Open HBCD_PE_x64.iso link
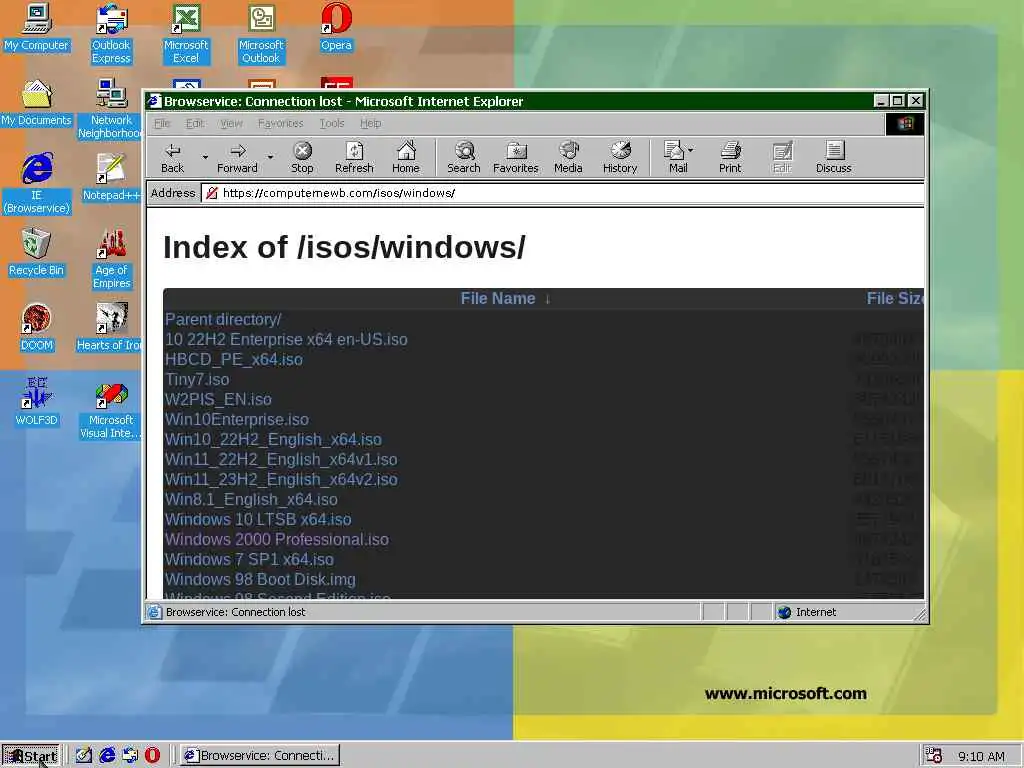 [x=234, y=359]
